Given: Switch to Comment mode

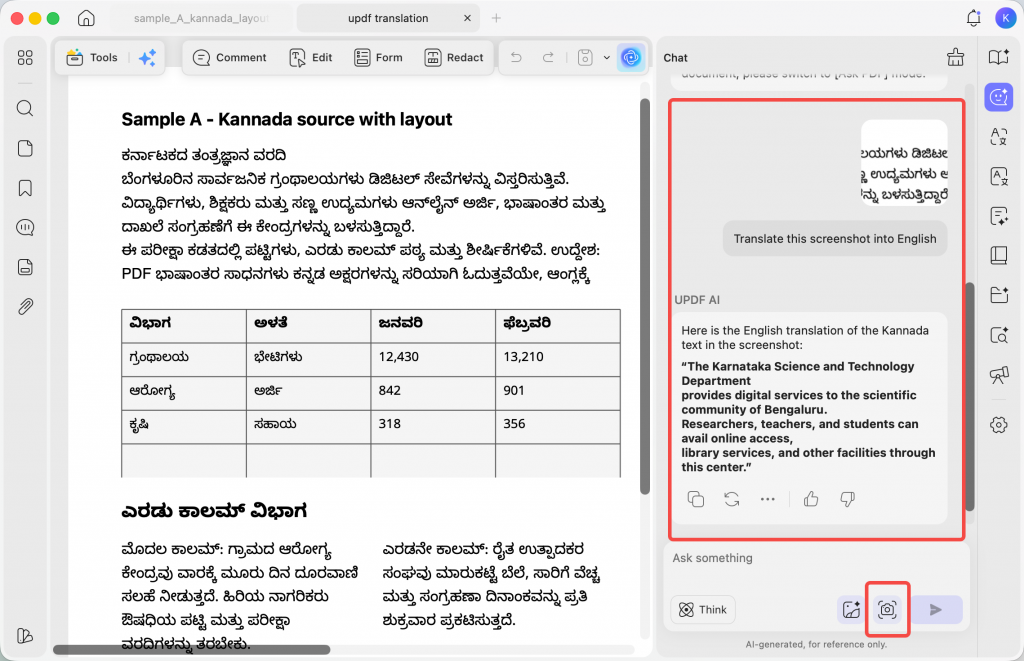Looking at the screenshot, I should pyautogui.click(x=229, y=57).
